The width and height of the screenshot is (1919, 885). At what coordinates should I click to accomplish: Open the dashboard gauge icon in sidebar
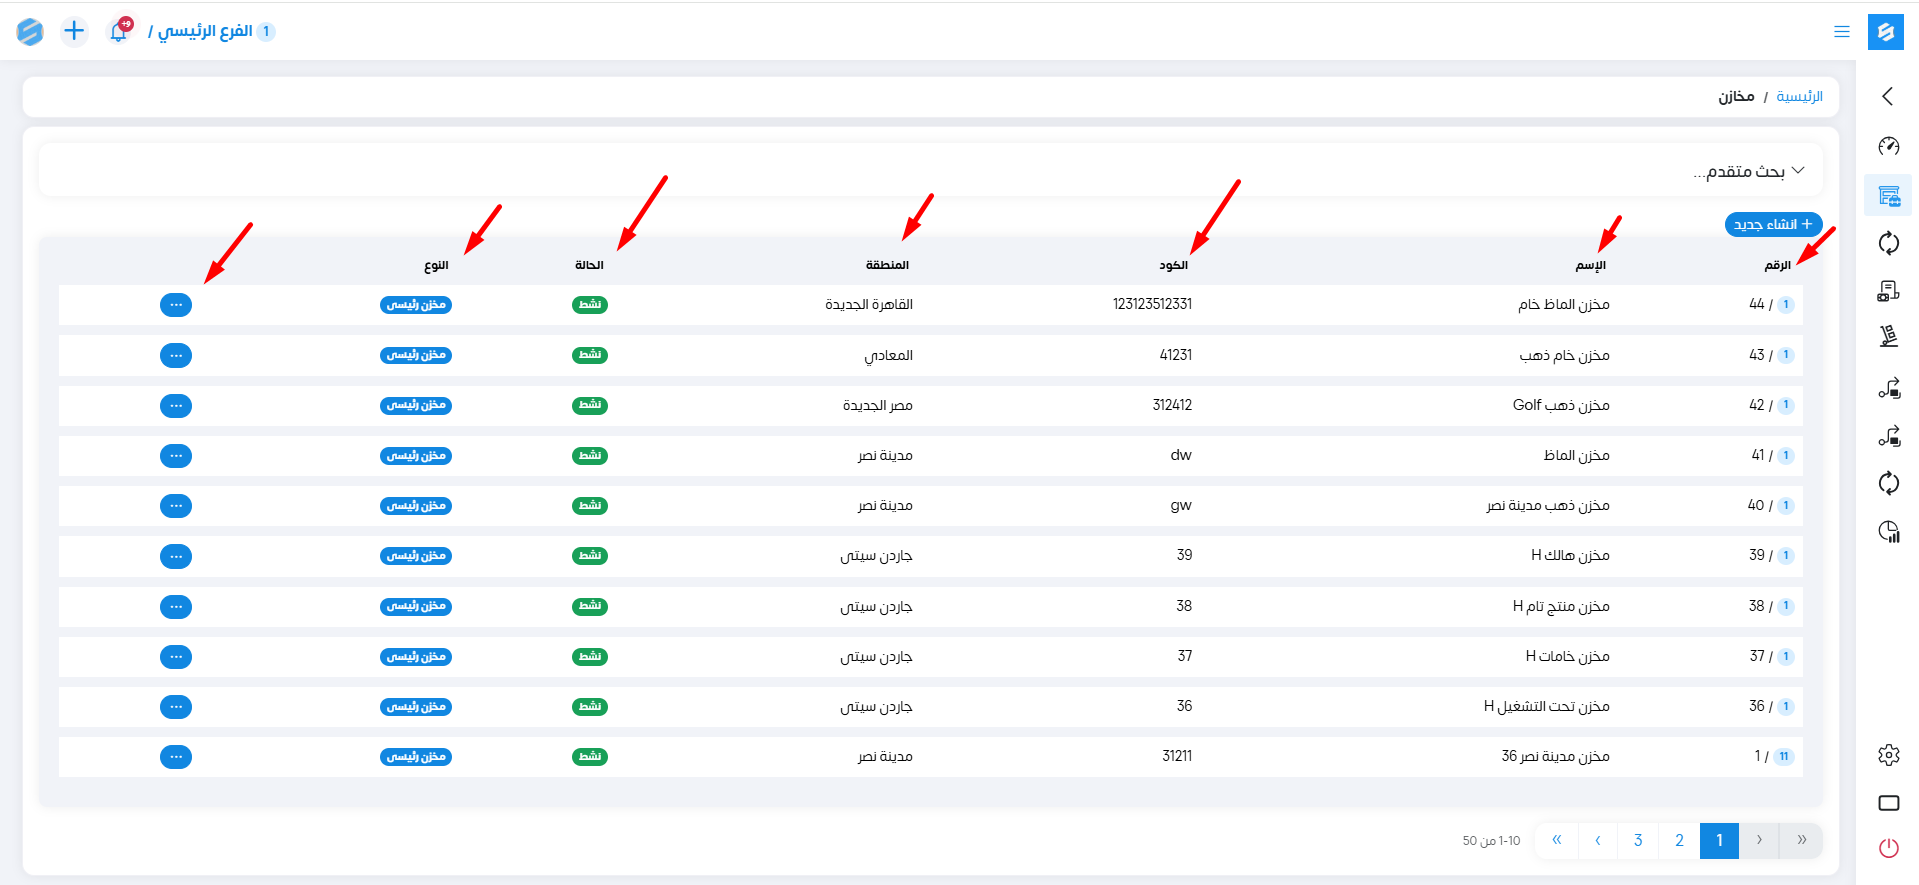pyautogui.click(x=1888, y=146)
